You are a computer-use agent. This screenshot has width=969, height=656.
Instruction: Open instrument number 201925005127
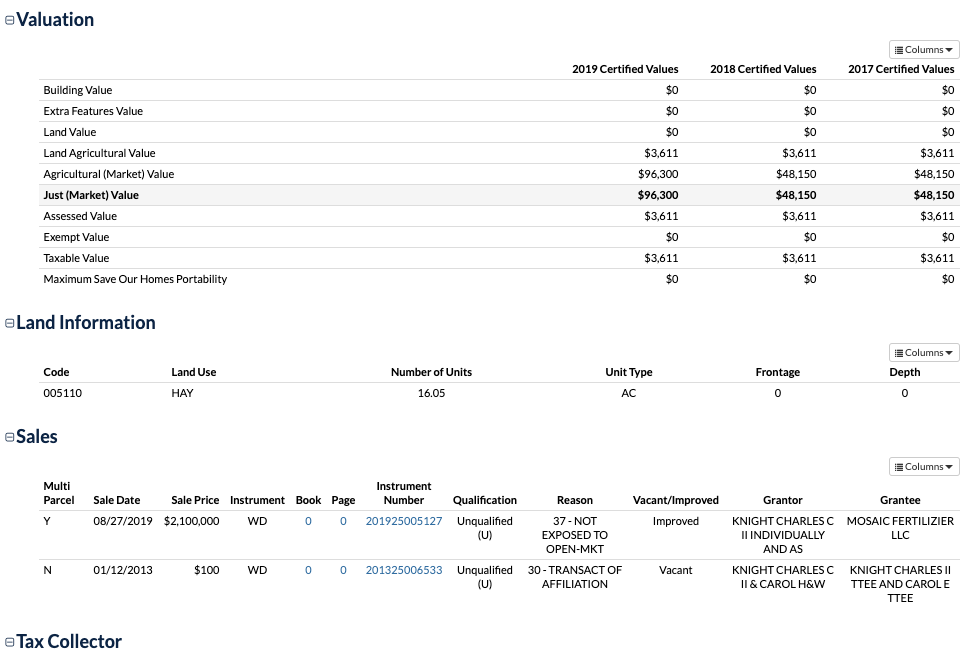pos(403,521)
